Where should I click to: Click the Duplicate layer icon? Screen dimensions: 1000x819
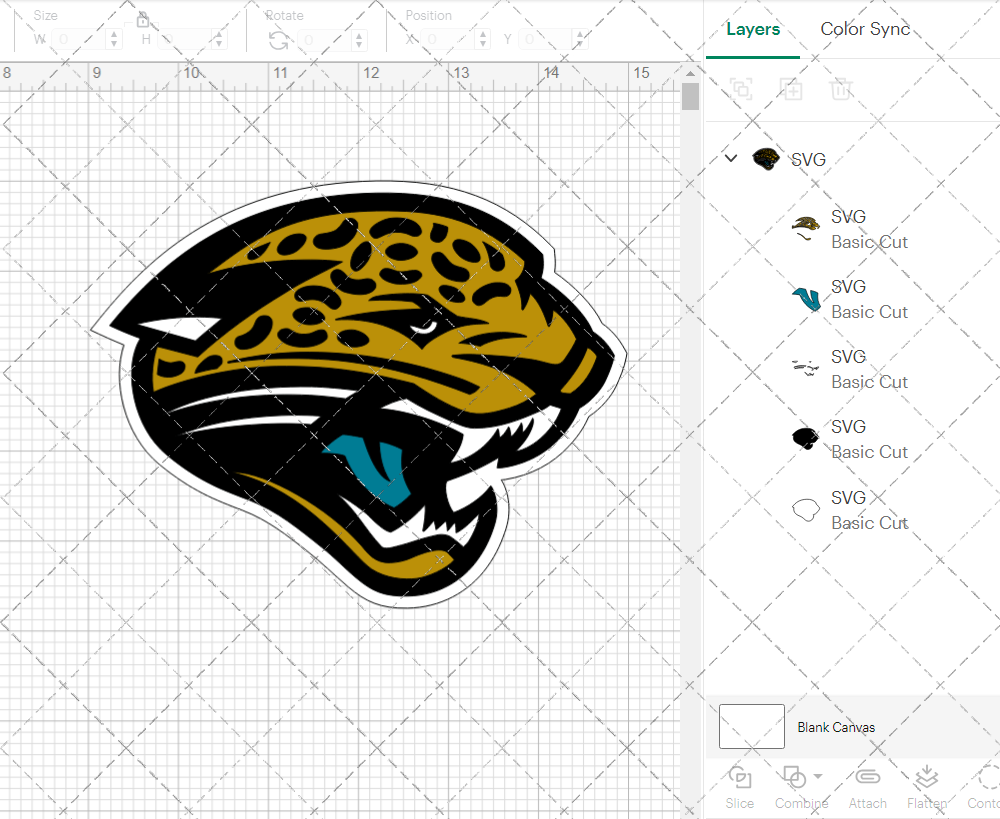[x=791, y=90]
